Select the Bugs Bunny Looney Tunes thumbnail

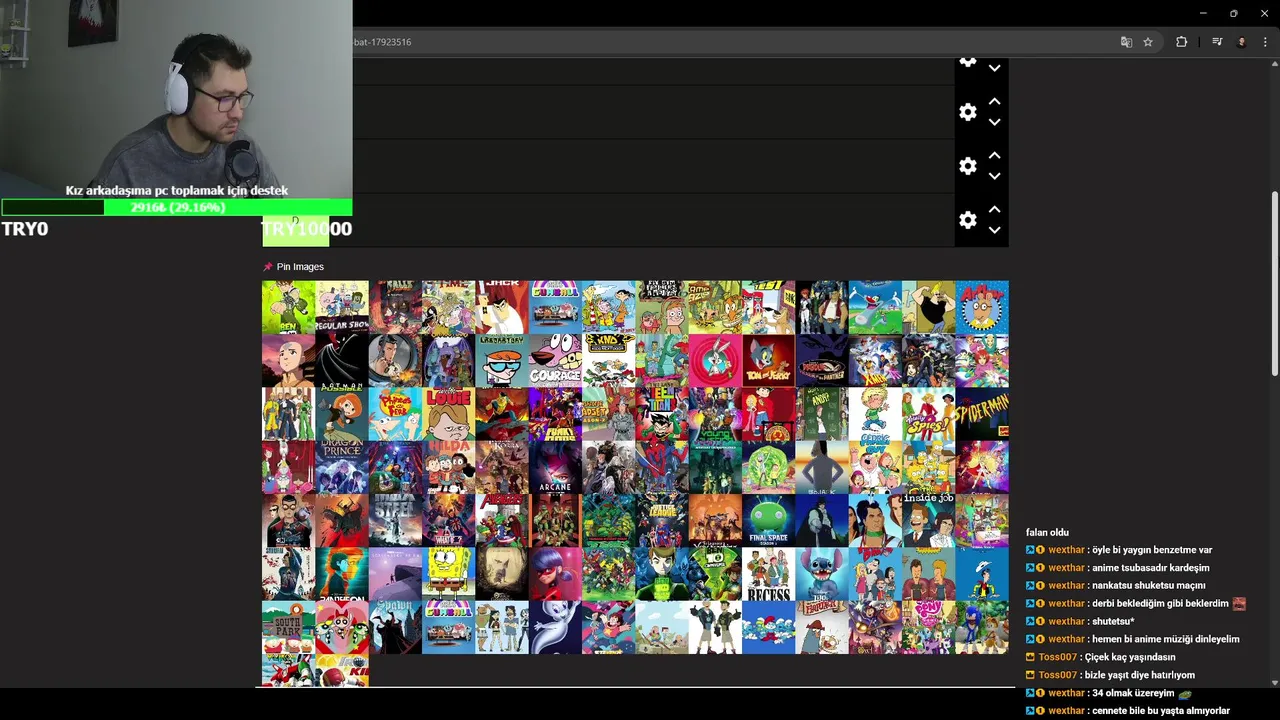point(715,361)
